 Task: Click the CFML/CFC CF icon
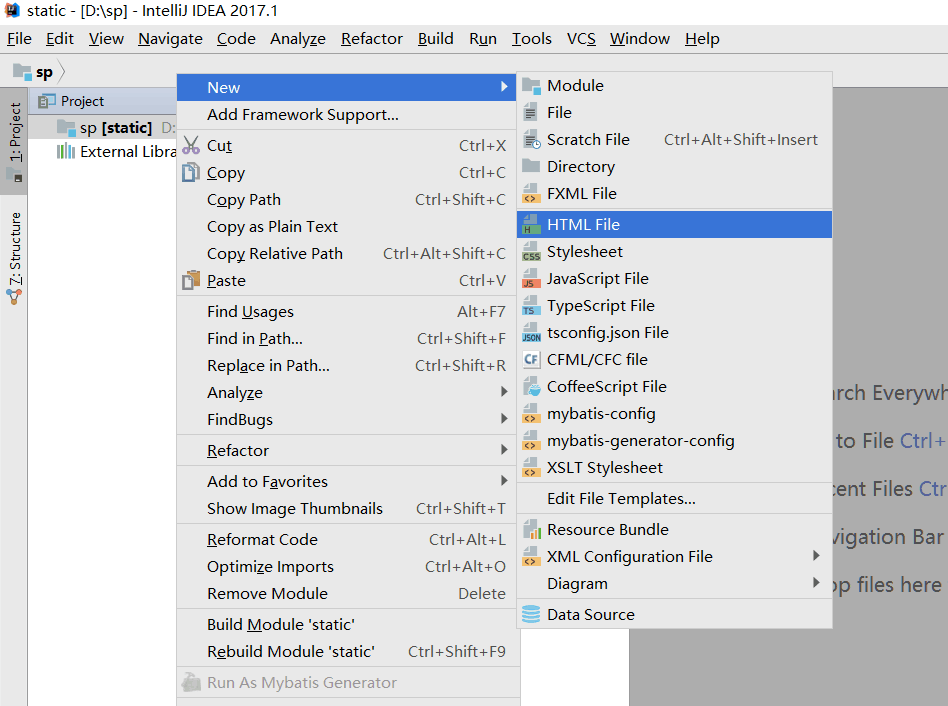point(531,360)
